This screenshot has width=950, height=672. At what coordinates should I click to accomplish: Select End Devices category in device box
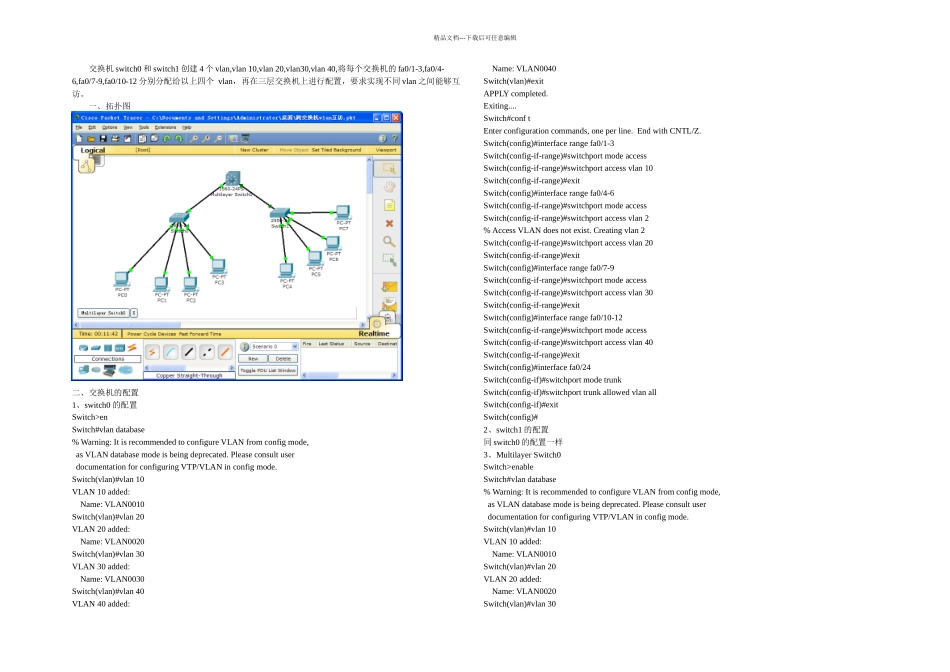tap(84, 370)
